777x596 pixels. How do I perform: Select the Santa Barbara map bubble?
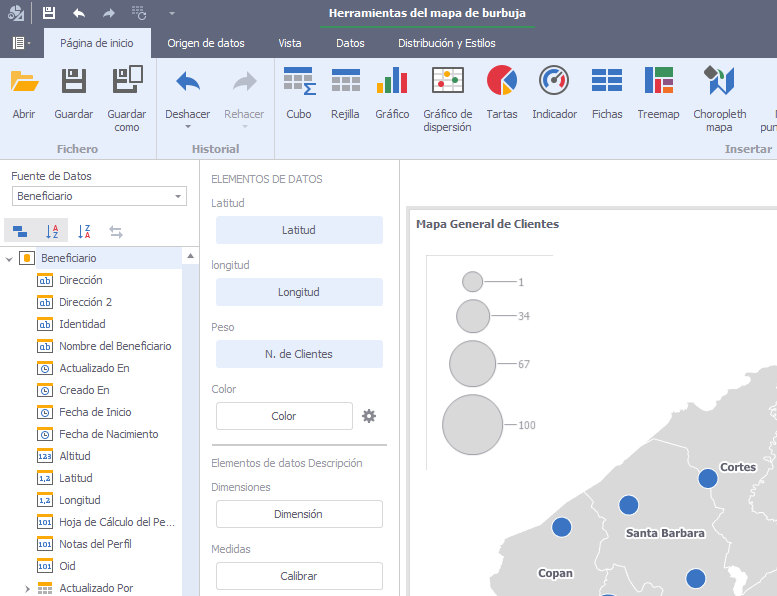pyautogui.click(x=628, y=505)
